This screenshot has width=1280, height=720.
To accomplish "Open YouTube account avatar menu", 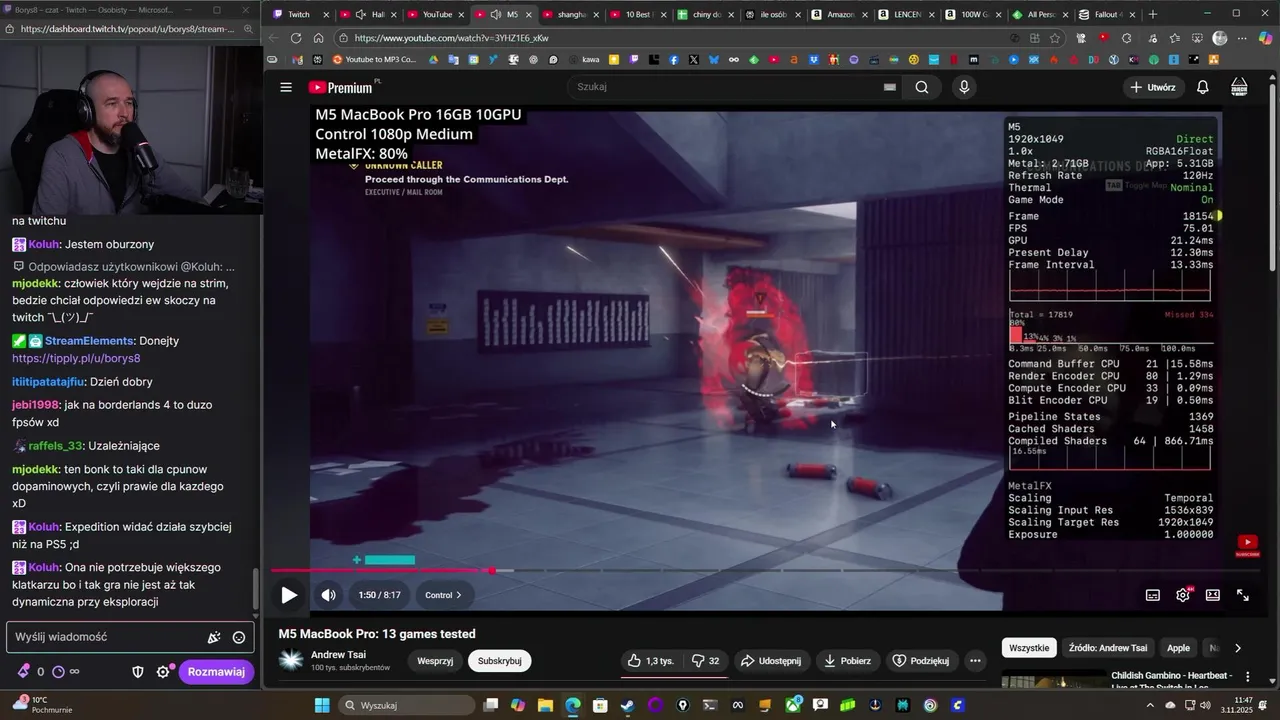I will (x=1239, y=87).
